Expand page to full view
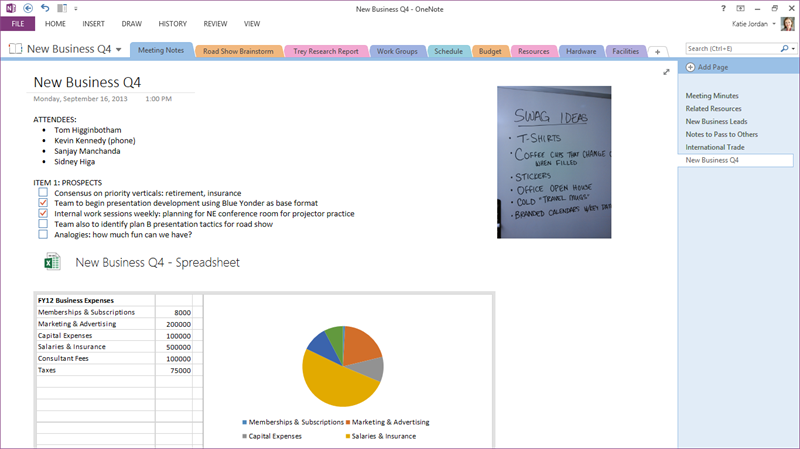 [667, 72]
